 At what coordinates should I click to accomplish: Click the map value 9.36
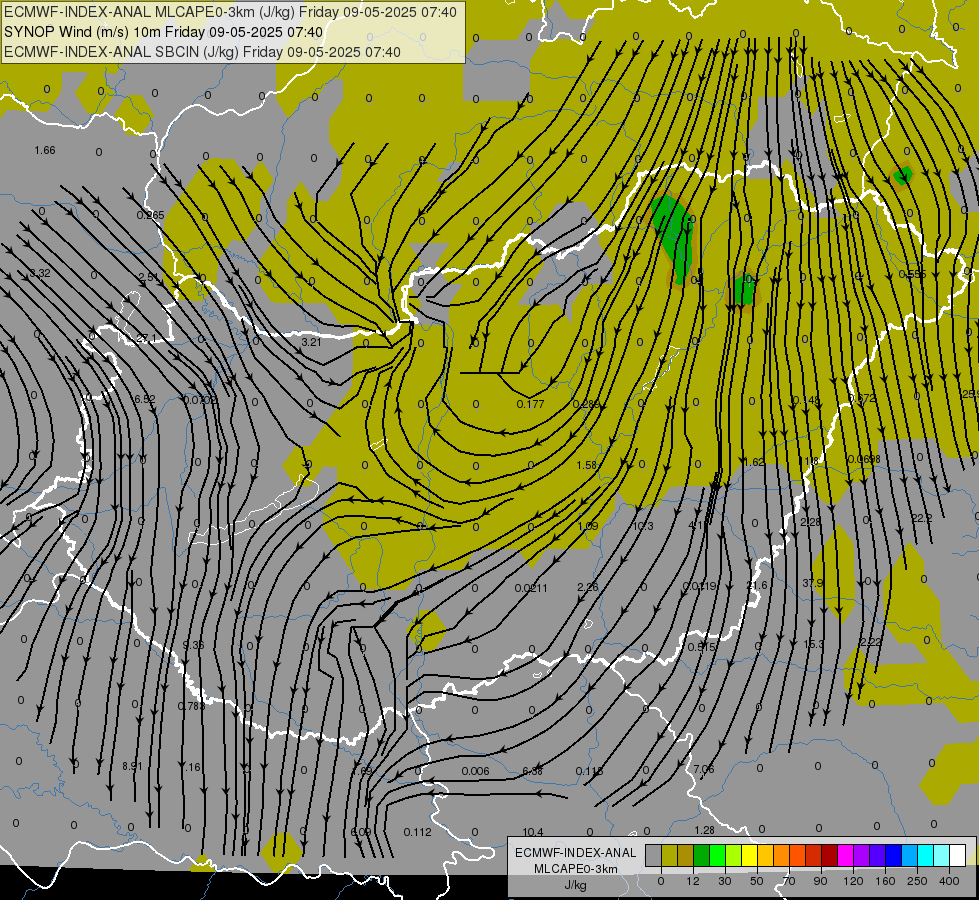pos(193,645)
